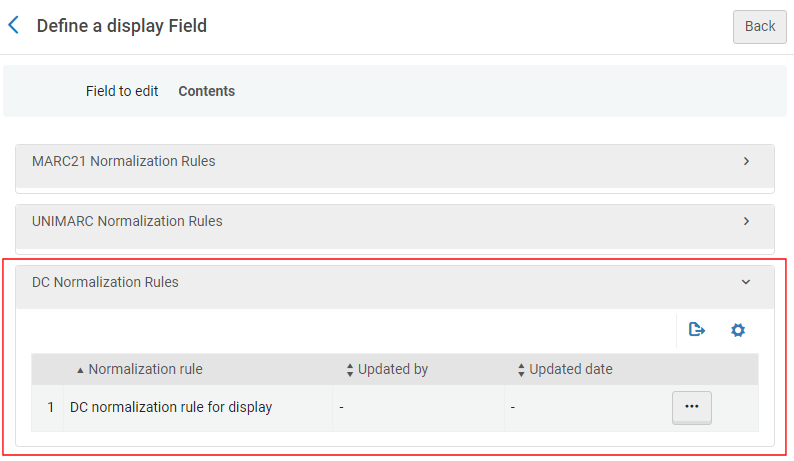Click the export list icon
The image size is (794, 461).
[x=697, y=330]
